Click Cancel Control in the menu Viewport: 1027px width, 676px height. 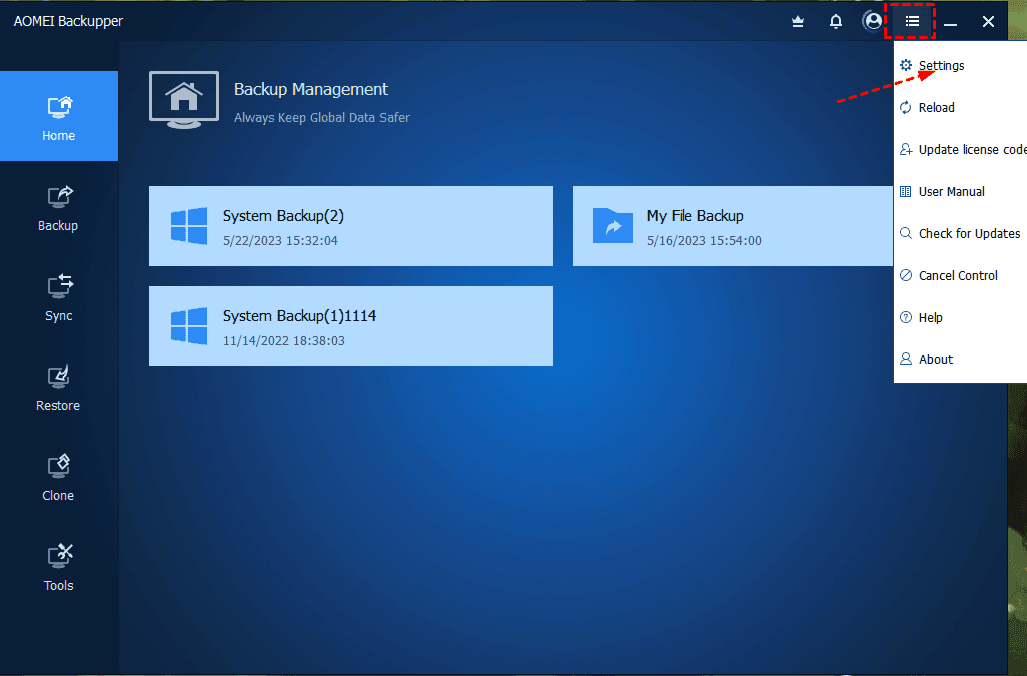pyautogui.click(x=957, y=276)
